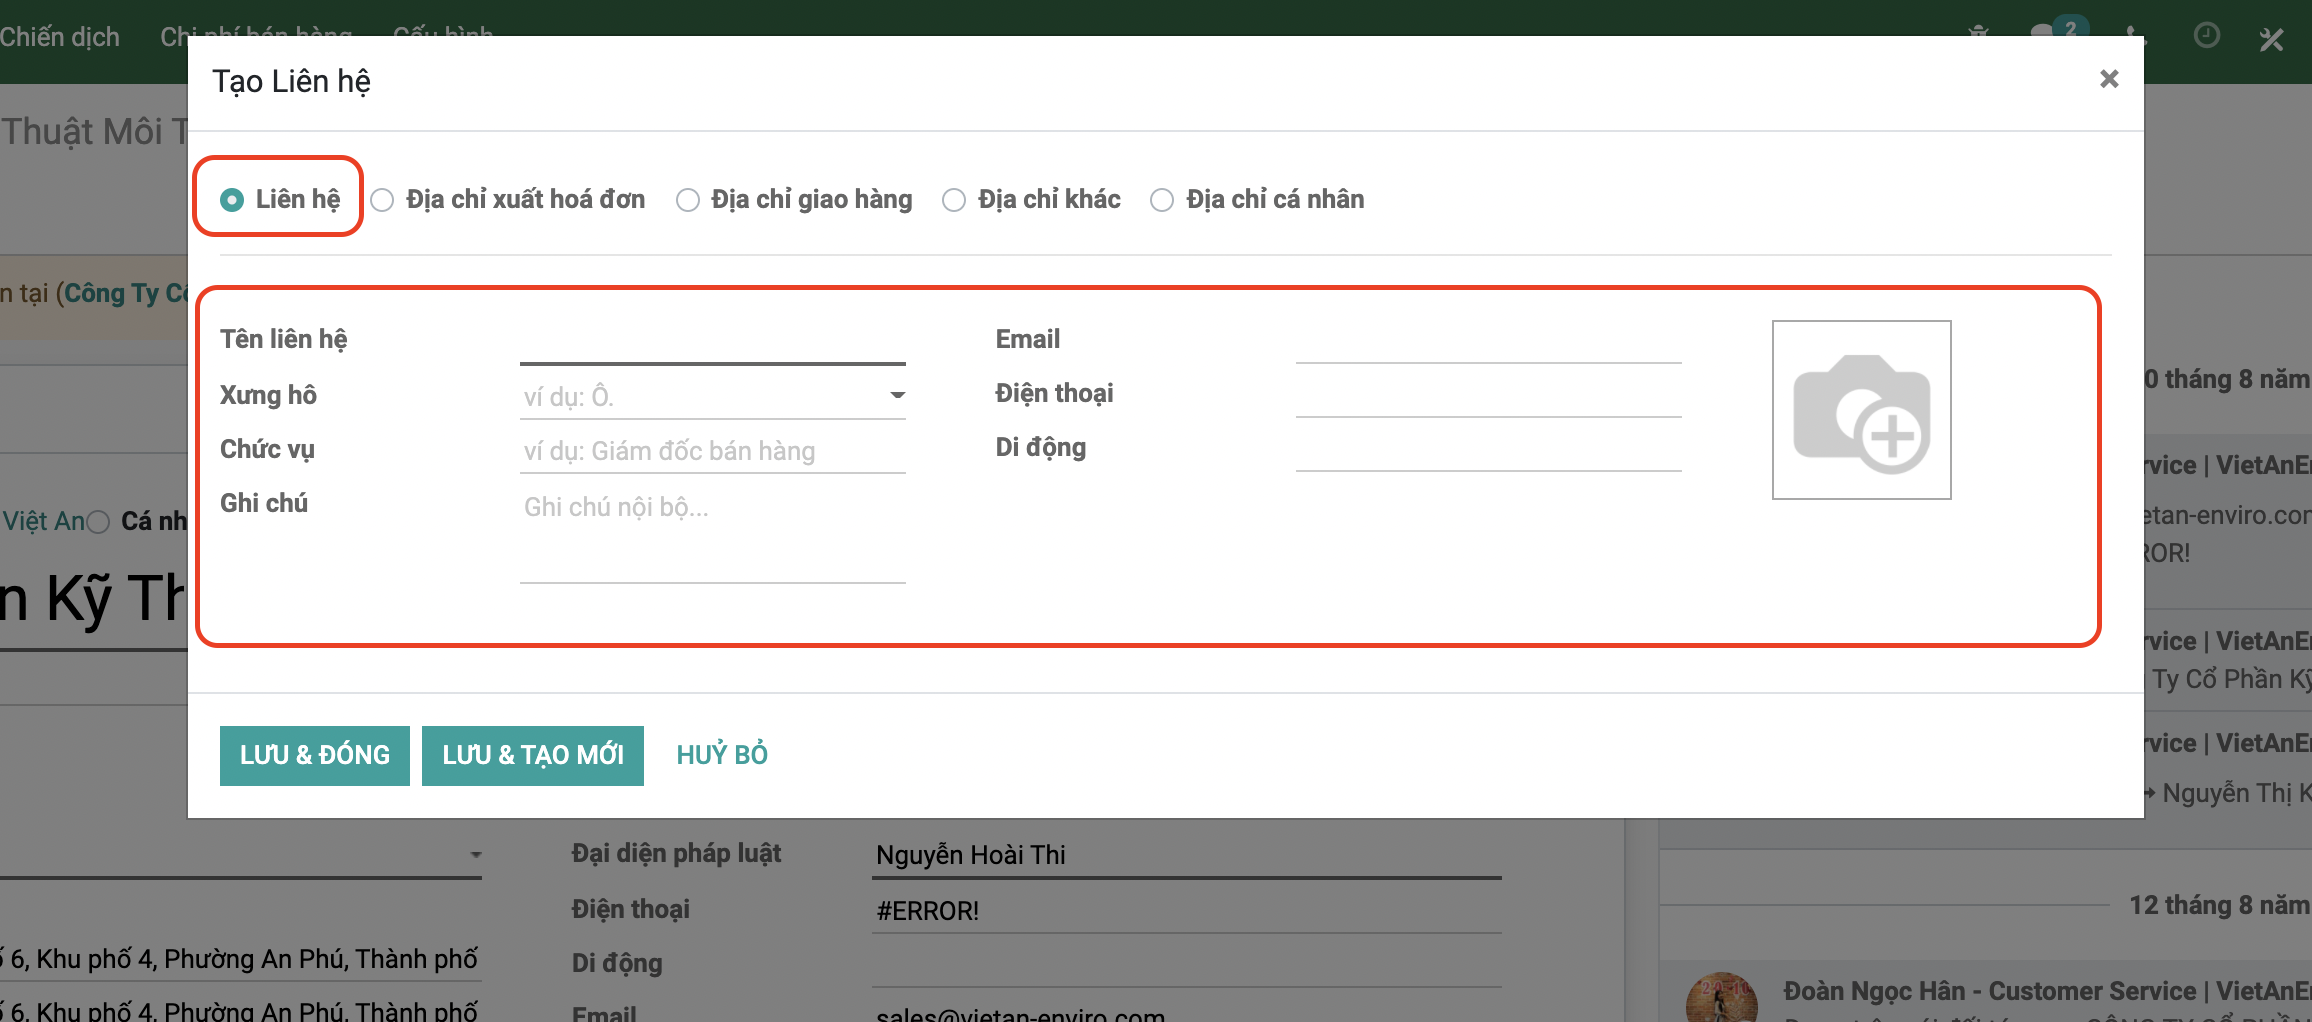The height and width of the screenshot is (1022, 2312).
Task: Click the Nguyễn Hoài Thi representative field
Action: (1187, 856)
